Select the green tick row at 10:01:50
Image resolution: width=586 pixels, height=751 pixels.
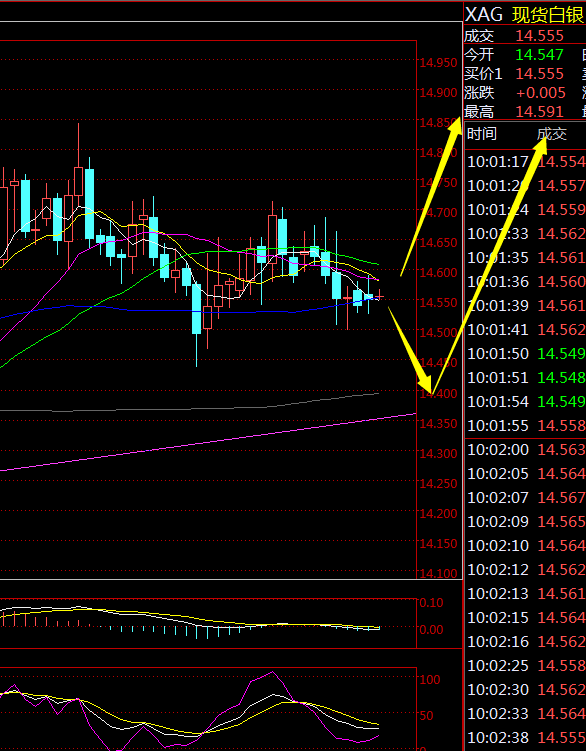pyautogui.click(x=526, y=353)
